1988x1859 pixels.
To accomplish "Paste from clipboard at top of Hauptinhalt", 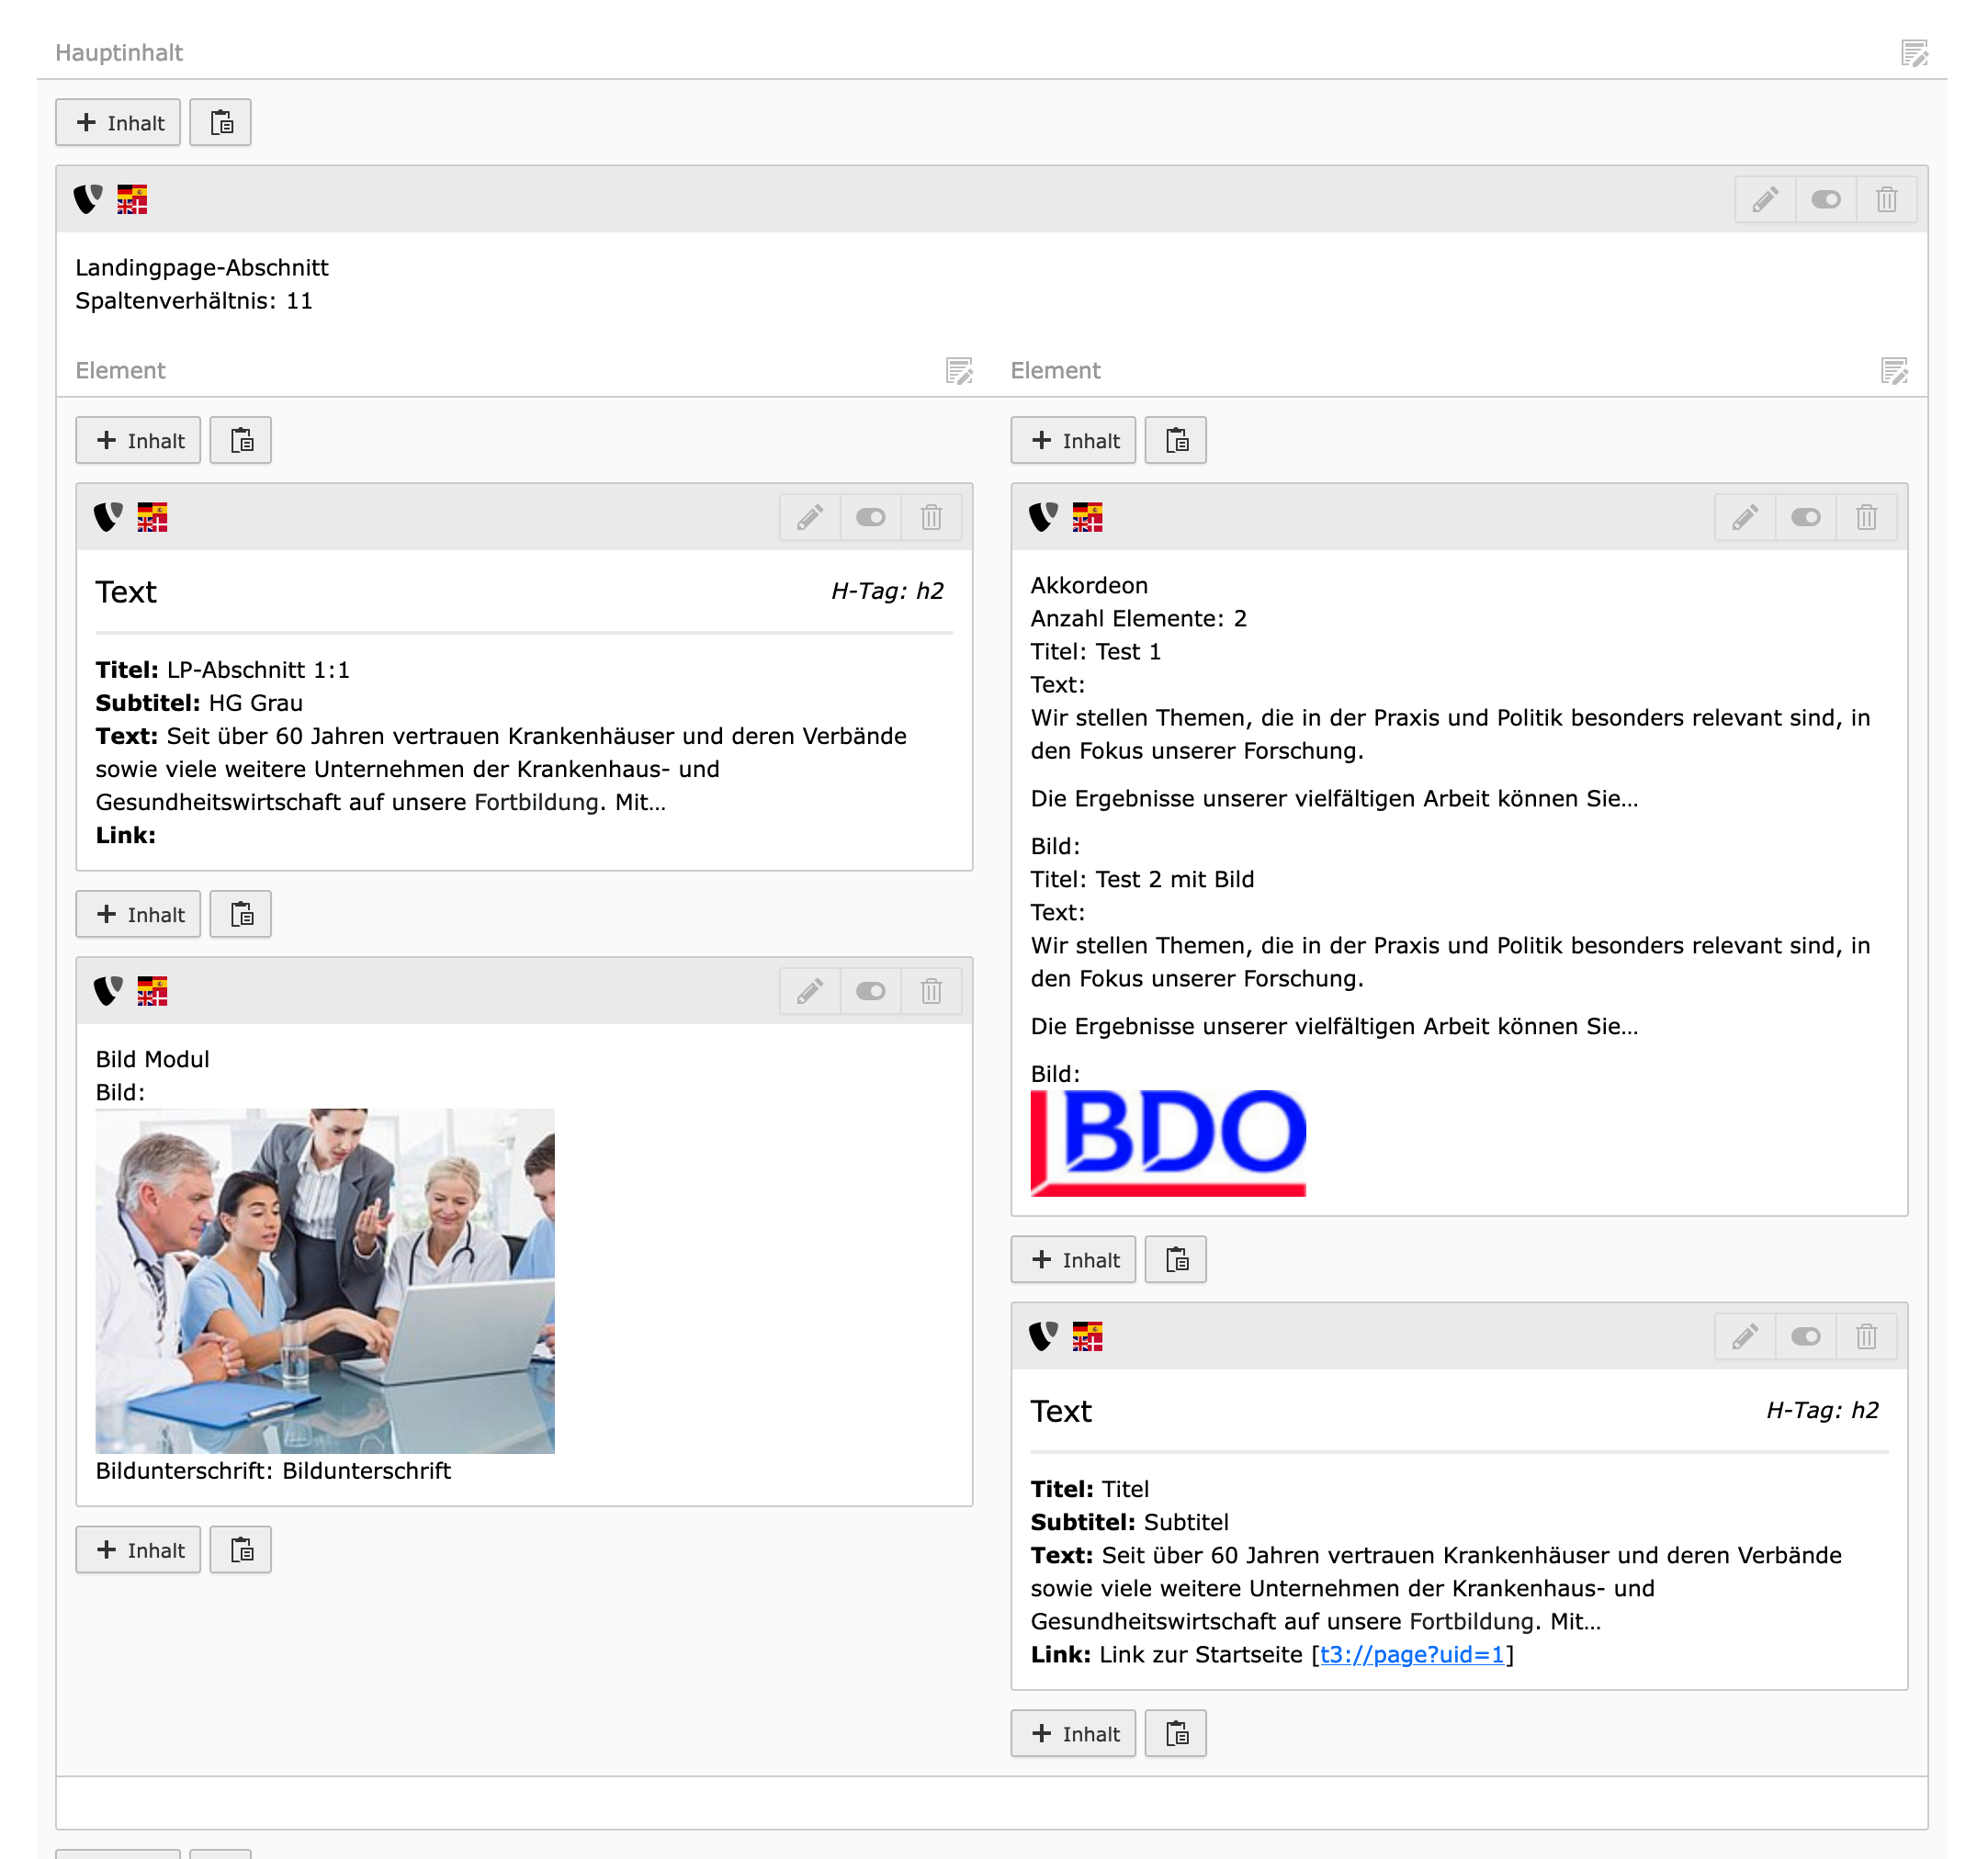I will tap(221, 123).
